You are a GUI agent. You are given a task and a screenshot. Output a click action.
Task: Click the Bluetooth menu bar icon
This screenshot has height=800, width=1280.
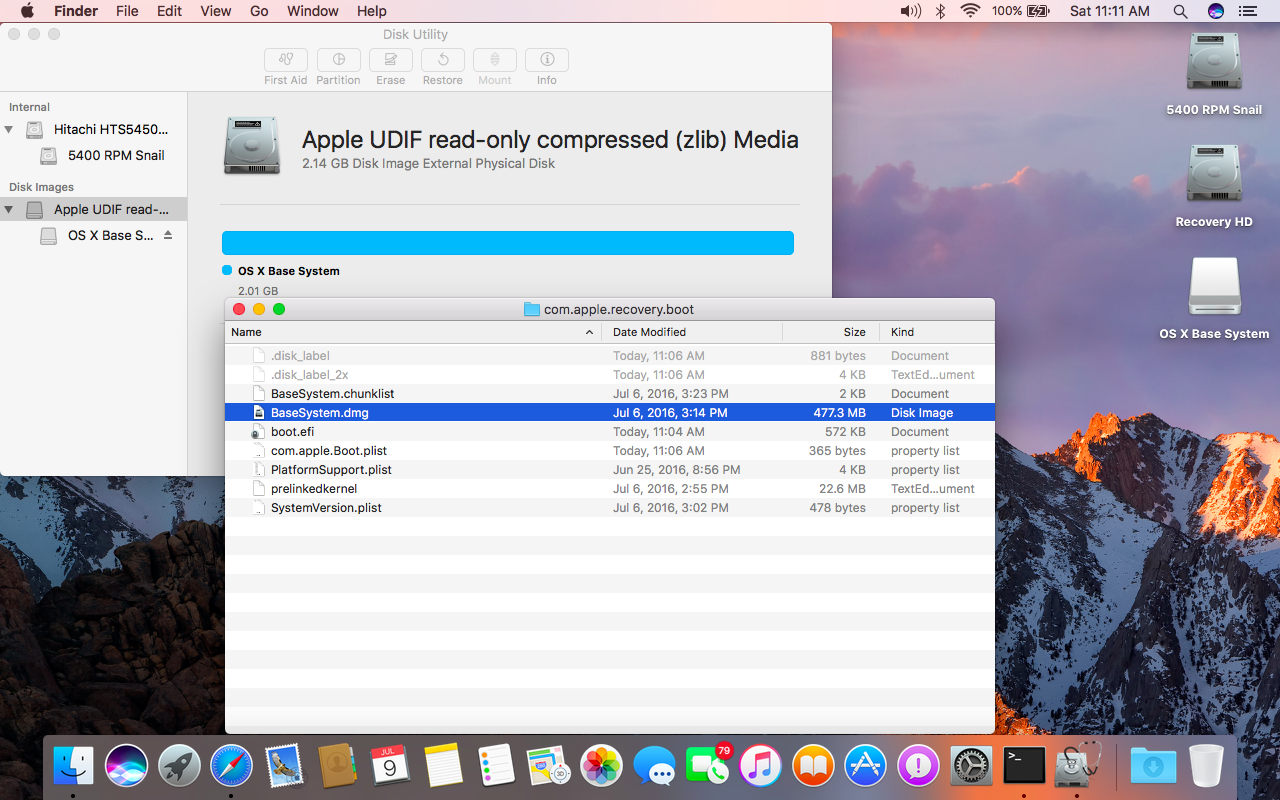tap(940, 11)
